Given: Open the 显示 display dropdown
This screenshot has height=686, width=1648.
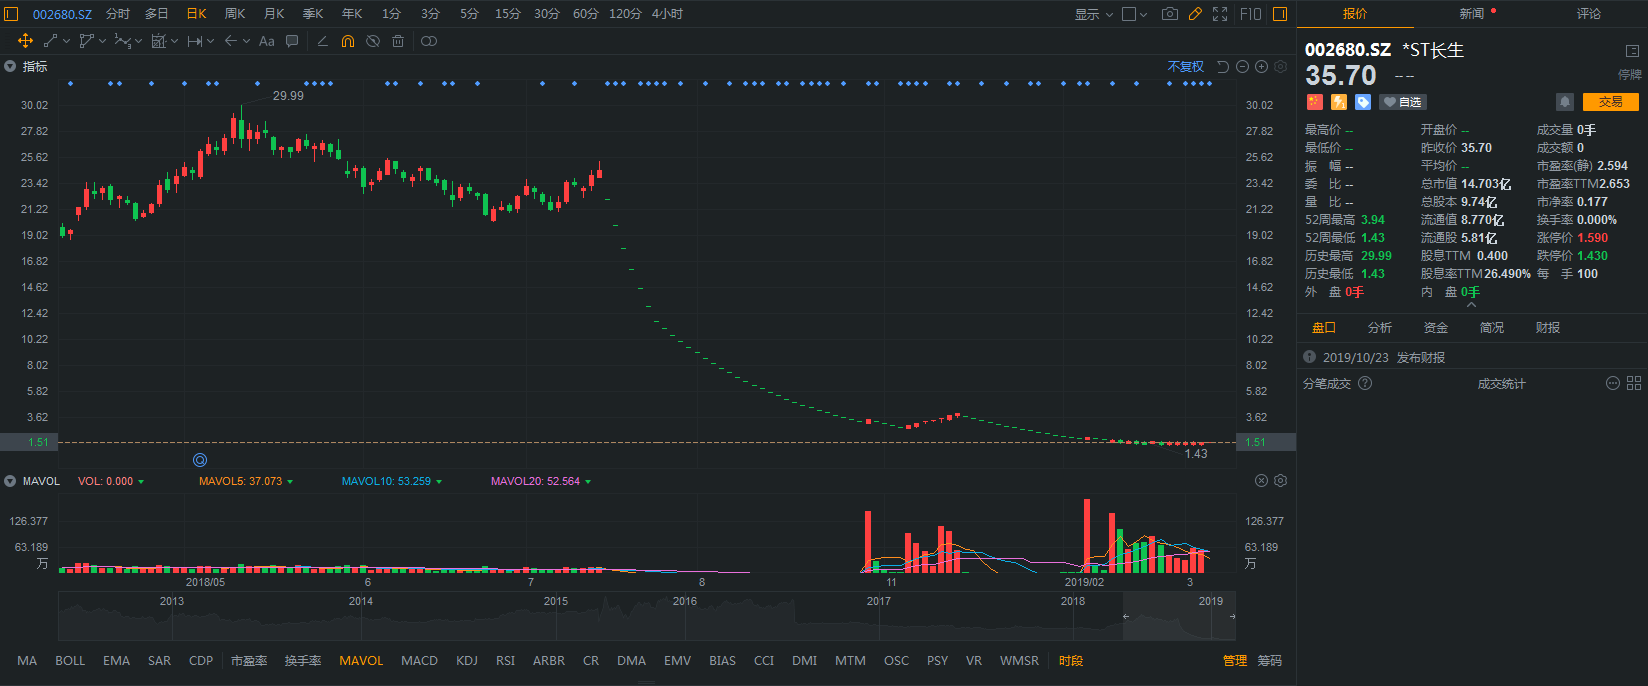Looking at the screenshot, I should [x=1093, y=14].
